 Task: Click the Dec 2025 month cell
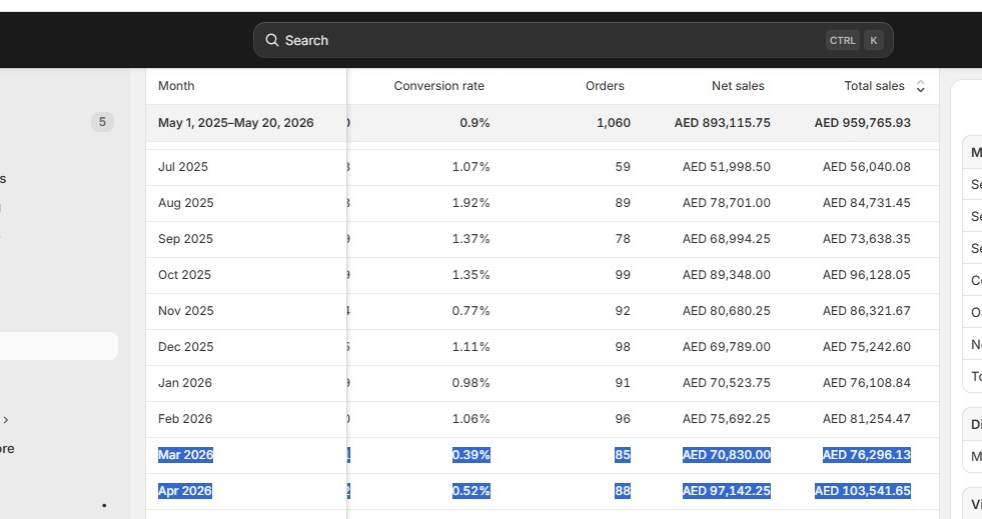(x=185, y=347)
